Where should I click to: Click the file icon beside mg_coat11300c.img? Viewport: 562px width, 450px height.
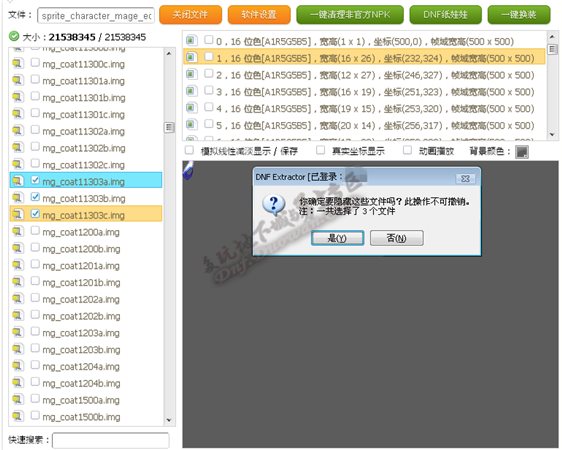click(18, 64)
